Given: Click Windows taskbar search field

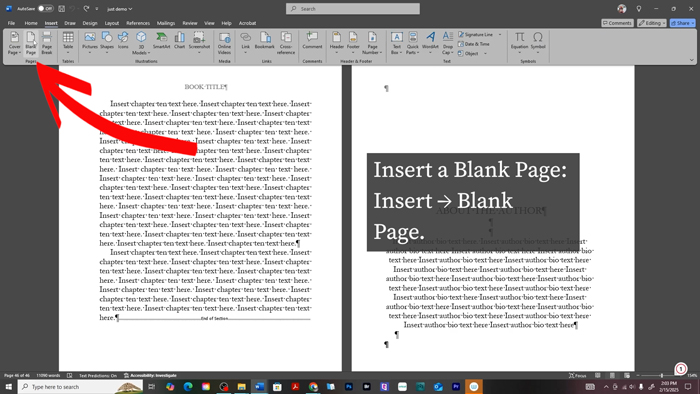Looking at the screenshot, I should 81,387.
